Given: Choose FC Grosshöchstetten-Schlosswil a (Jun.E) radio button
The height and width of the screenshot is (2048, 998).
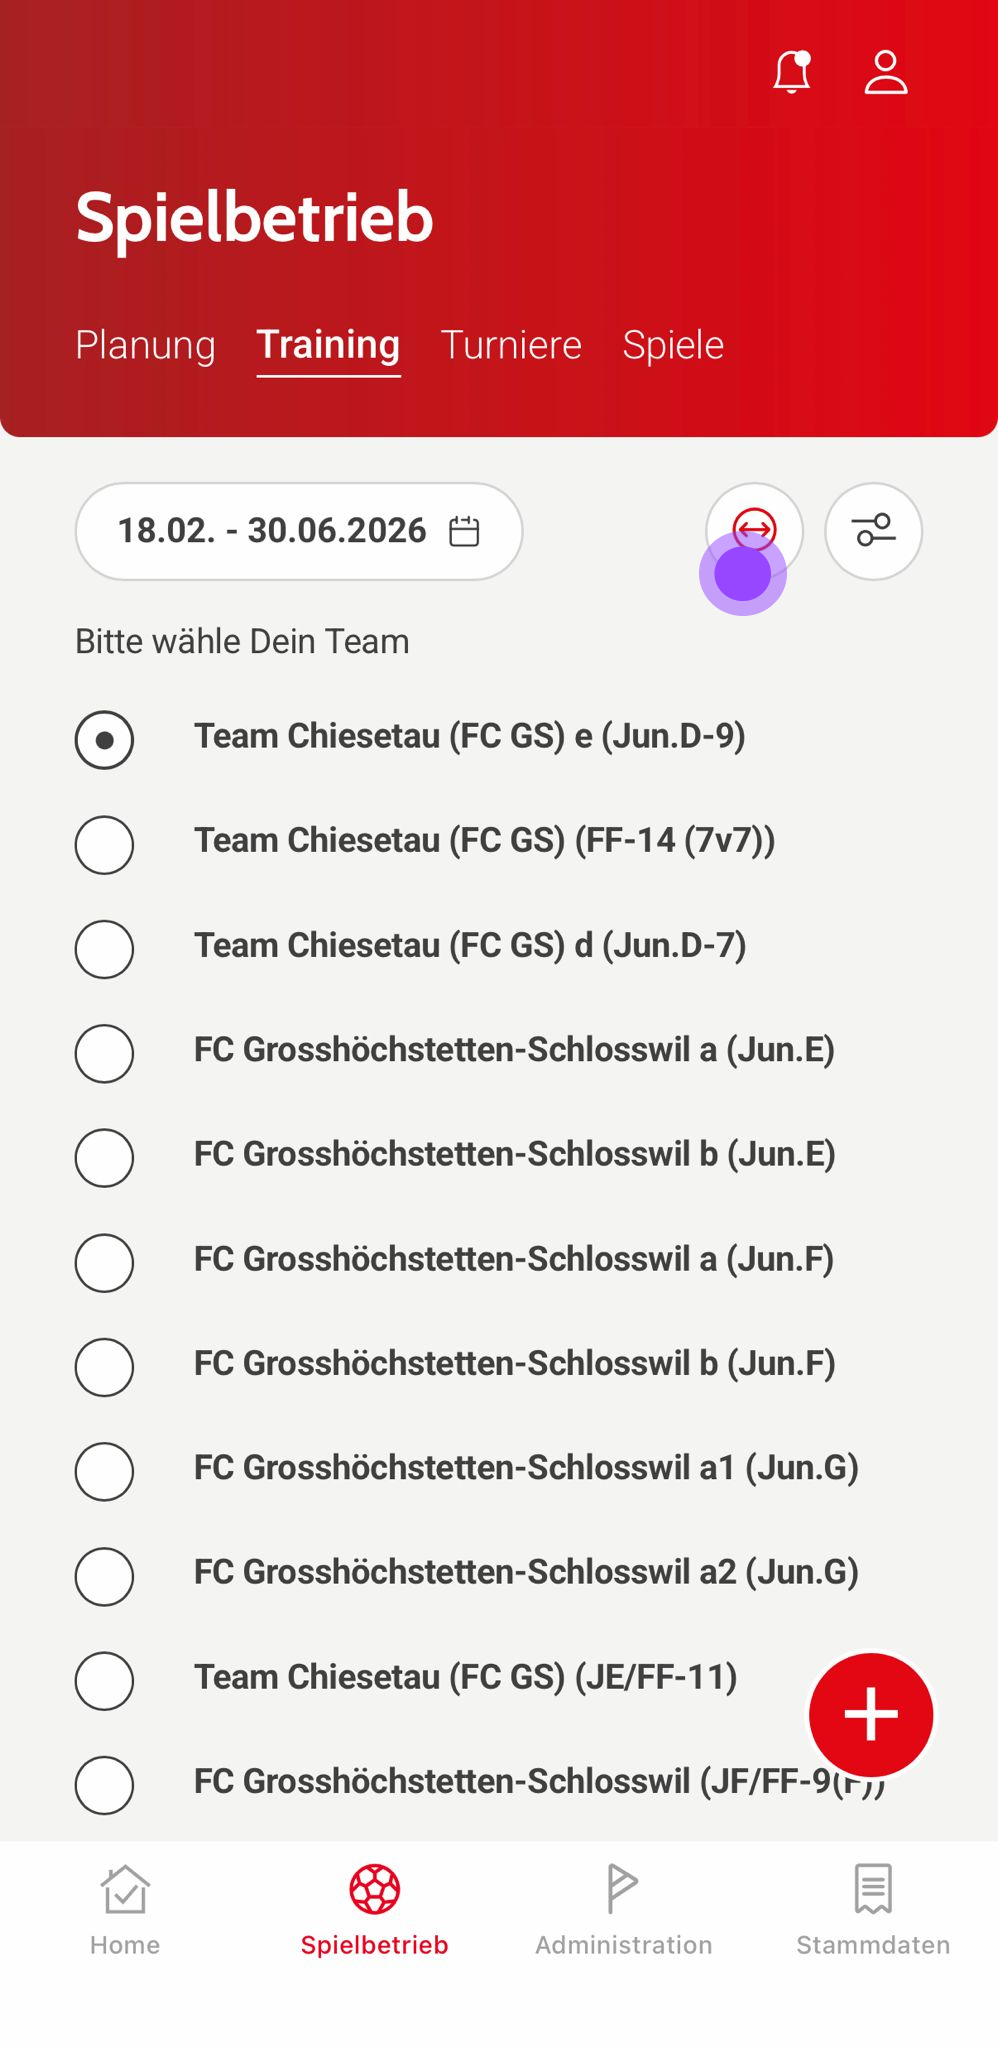Looking at the screenshot, I should tap(104, 1053).
